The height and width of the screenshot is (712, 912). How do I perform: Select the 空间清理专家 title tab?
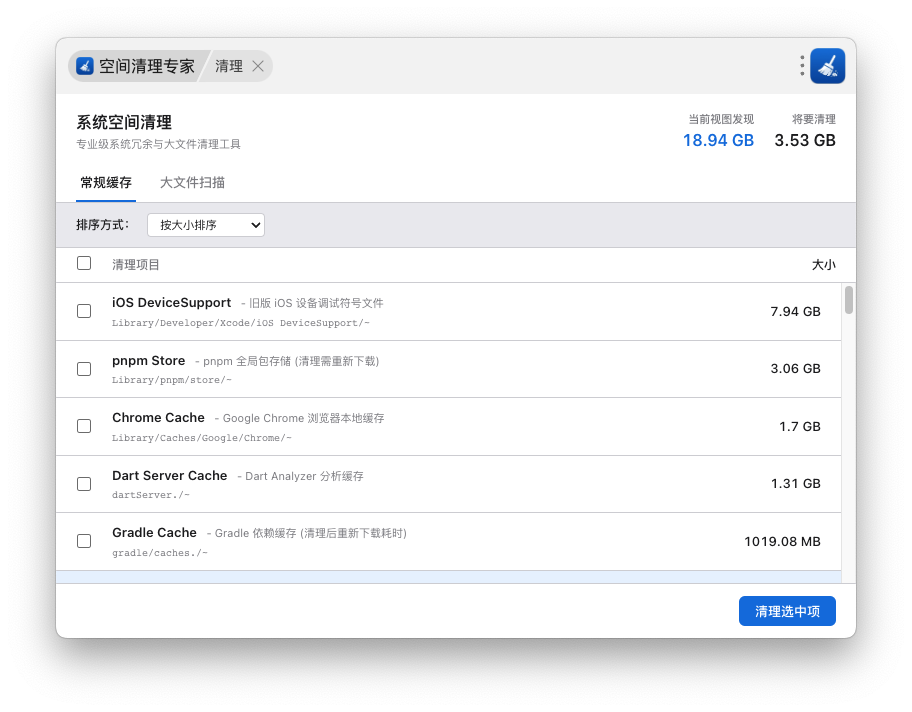(x=138, y=66)
